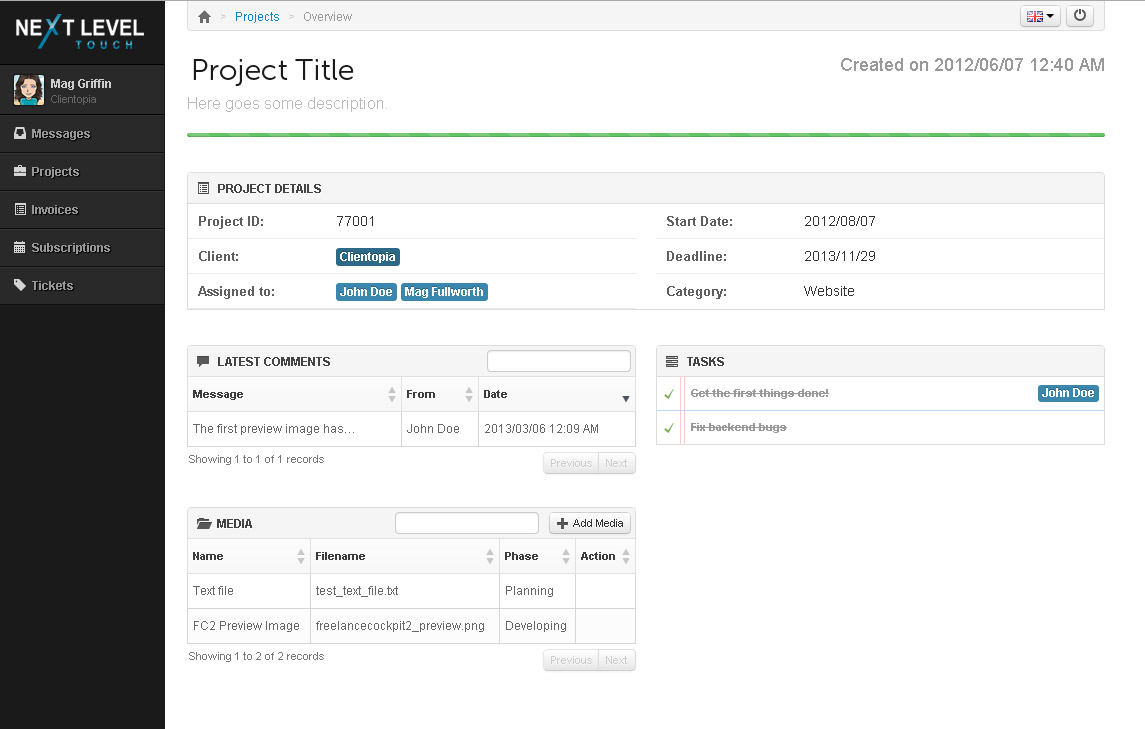Open Projects breadcrumb link
1145x729 pixels.
(x=257, y=17)
